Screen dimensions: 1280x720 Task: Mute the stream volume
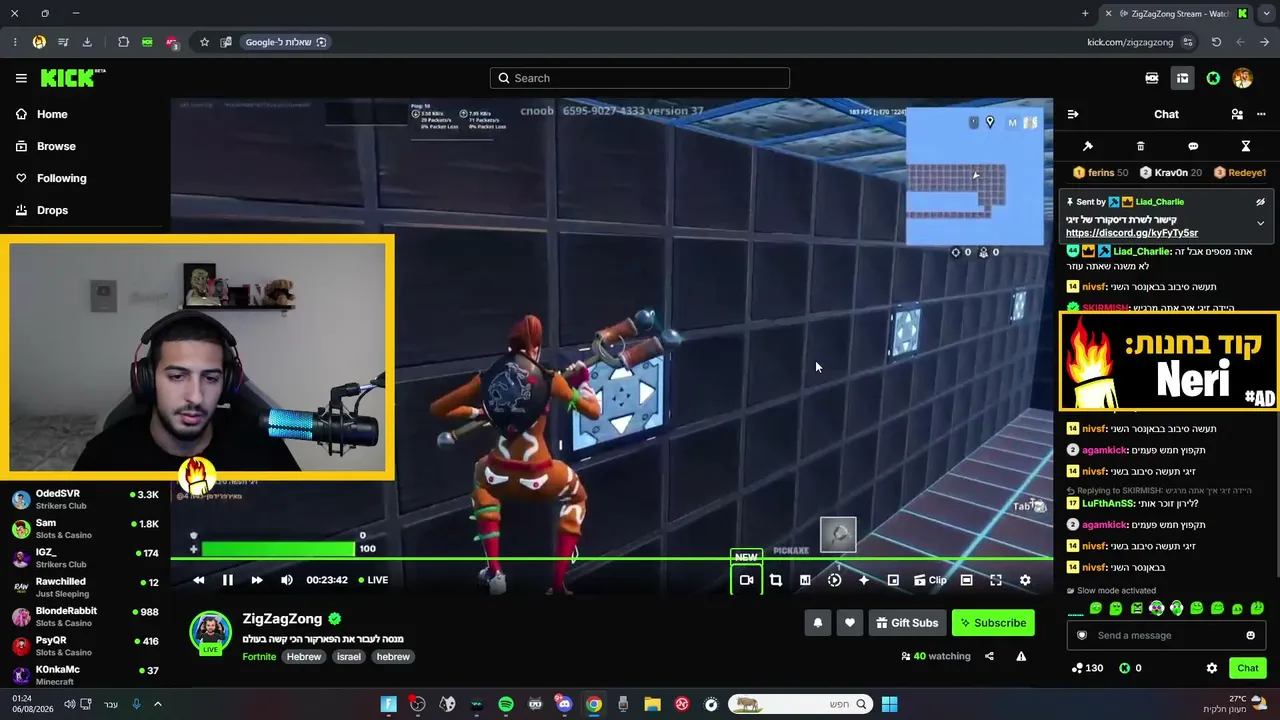(287, 580)
